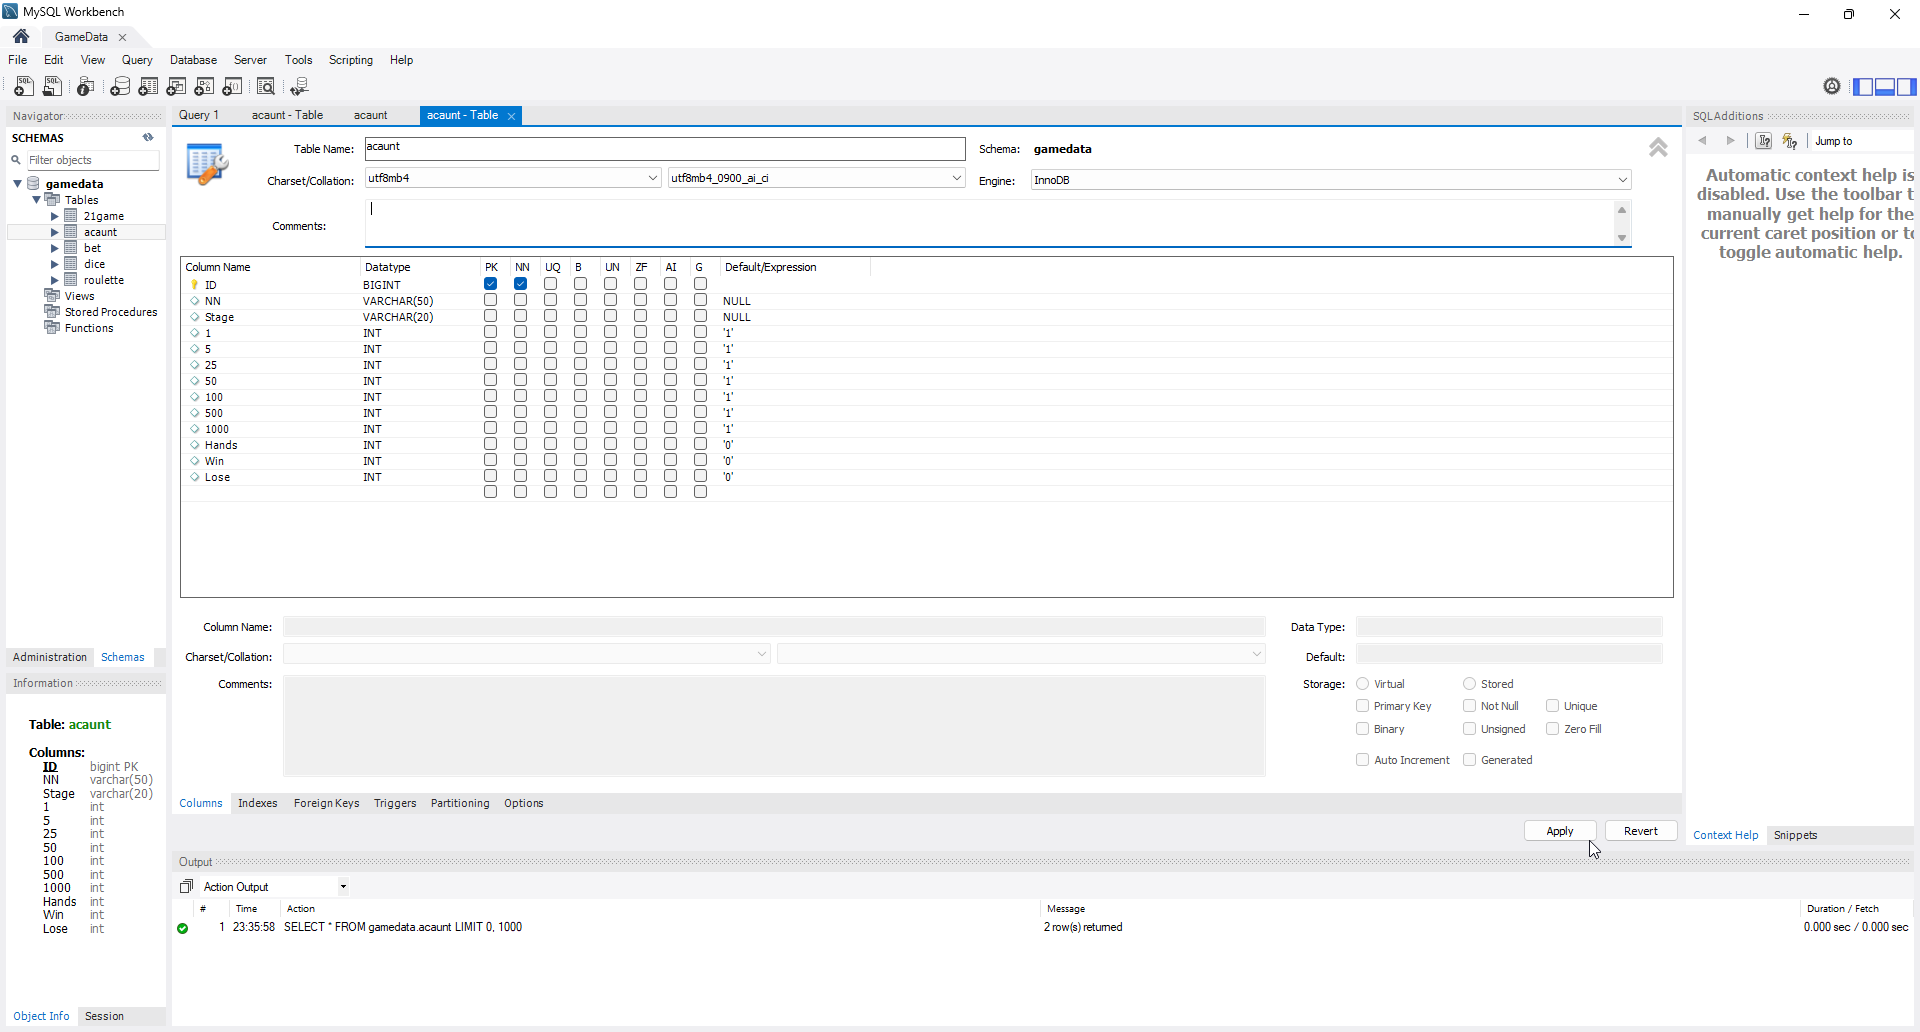Screen dimensions: 1920x1032
Task: Open the schema inspector info icon
Action: tap(86, 87)
